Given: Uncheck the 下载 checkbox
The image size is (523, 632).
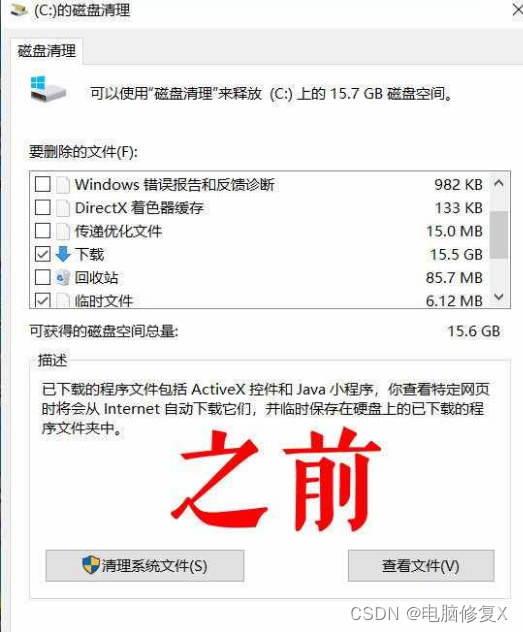Looking at the screenshot, I should [43, 254].
